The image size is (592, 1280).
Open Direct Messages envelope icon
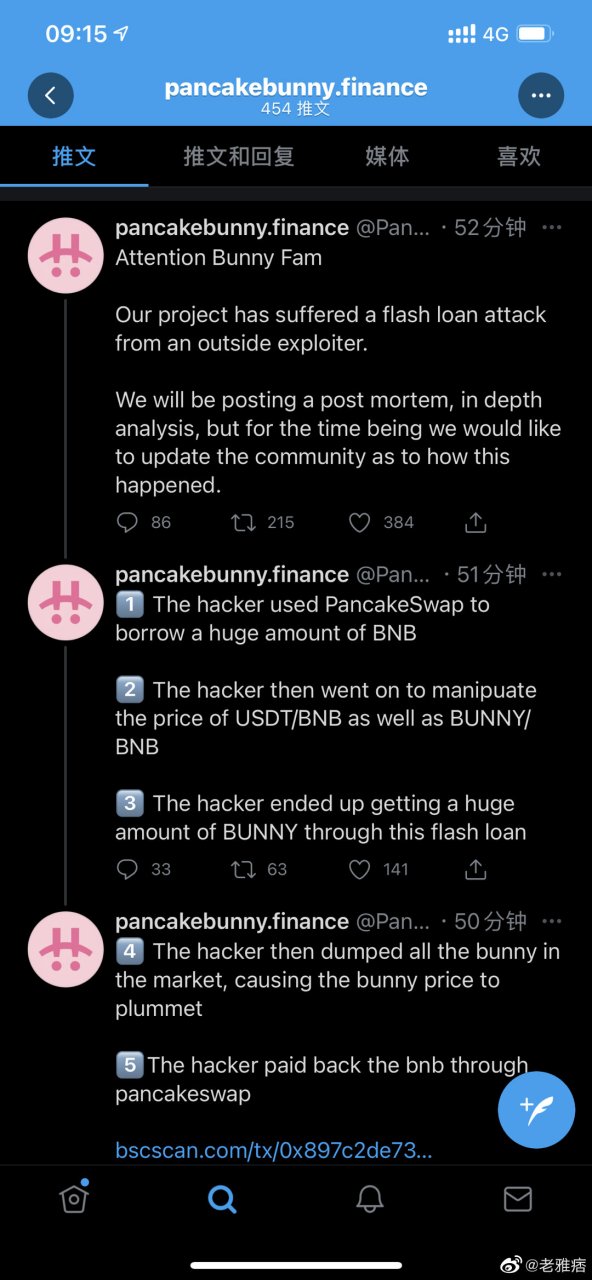click(x=518, y=1198)
